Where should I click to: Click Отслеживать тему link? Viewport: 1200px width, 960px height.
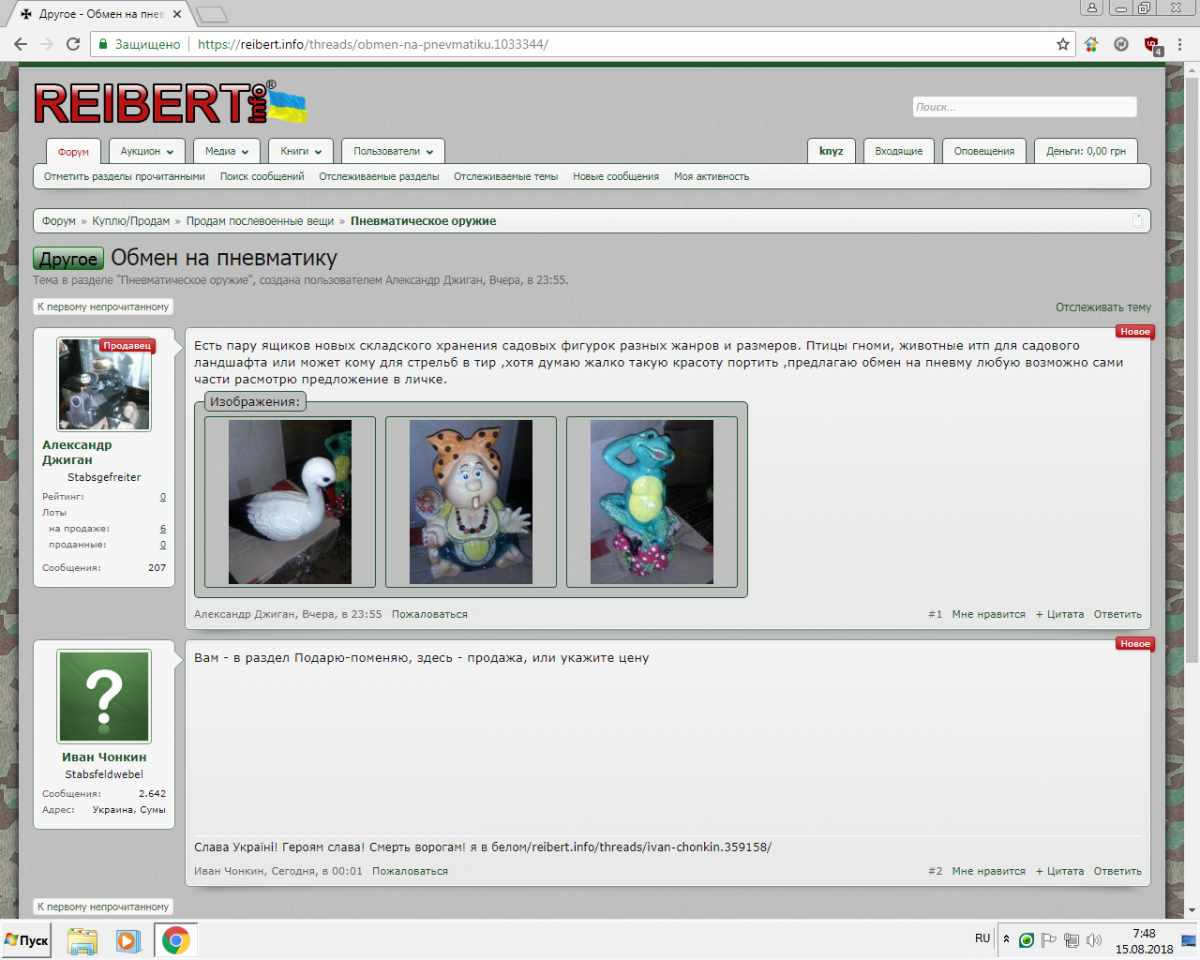pyautogui.click(x=1103, y=308)
